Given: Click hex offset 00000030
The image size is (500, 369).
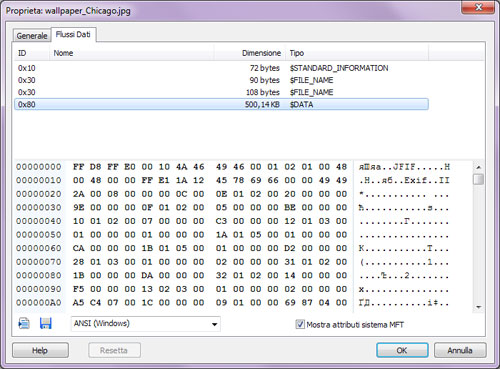Looking at the screenshot, I should (x=39, y=208).
